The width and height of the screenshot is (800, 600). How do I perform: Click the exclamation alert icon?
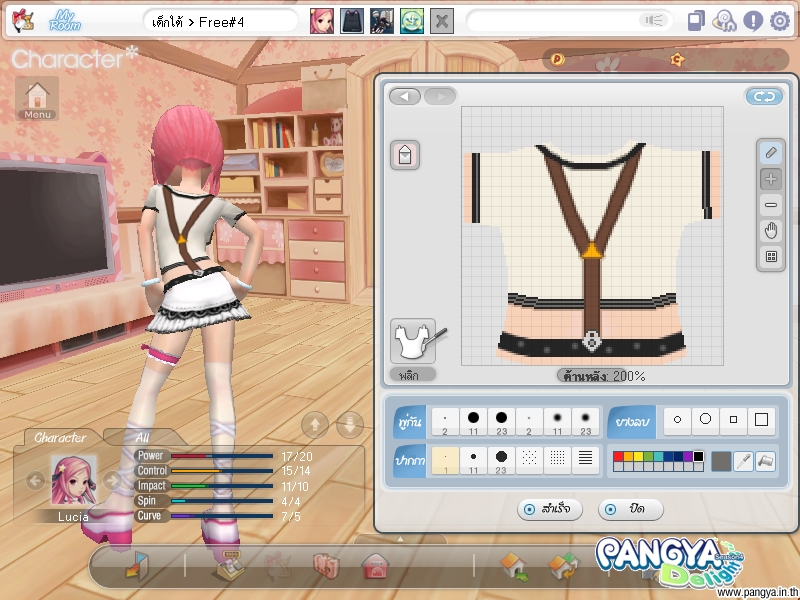753,21
